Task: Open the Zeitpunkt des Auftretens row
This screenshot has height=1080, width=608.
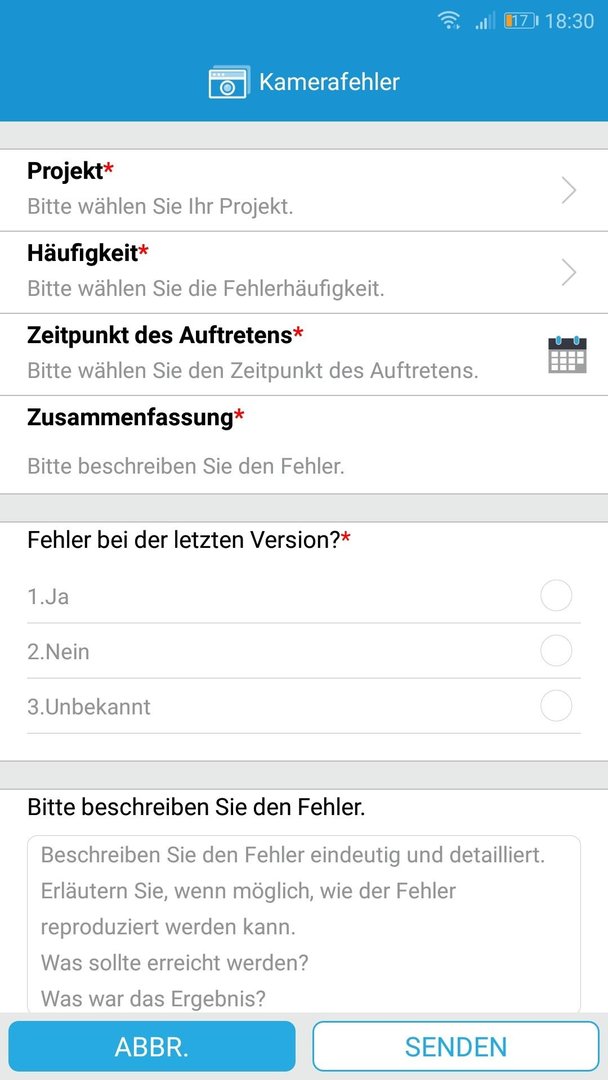Action: (x=304, y=355)
